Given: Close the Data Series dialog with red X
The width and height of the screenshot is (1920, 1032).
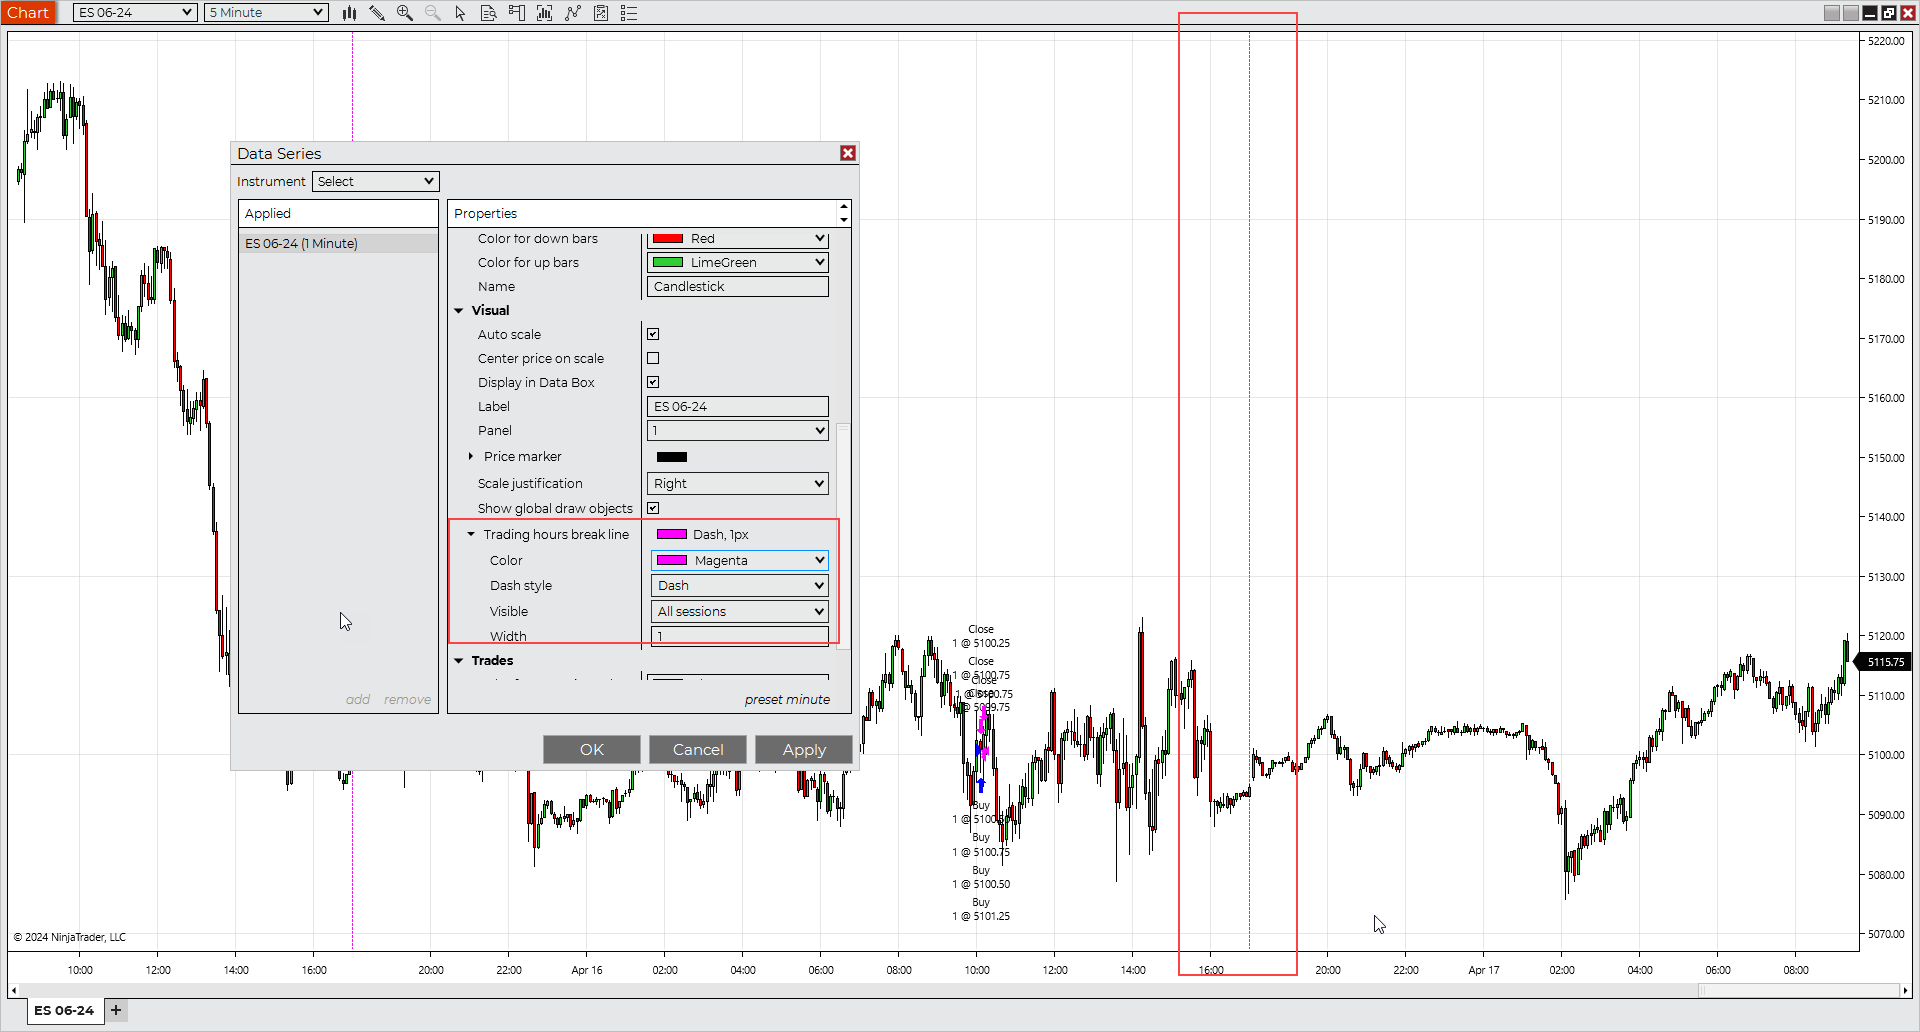Looking at the screenshot, I should coord(848,153).
